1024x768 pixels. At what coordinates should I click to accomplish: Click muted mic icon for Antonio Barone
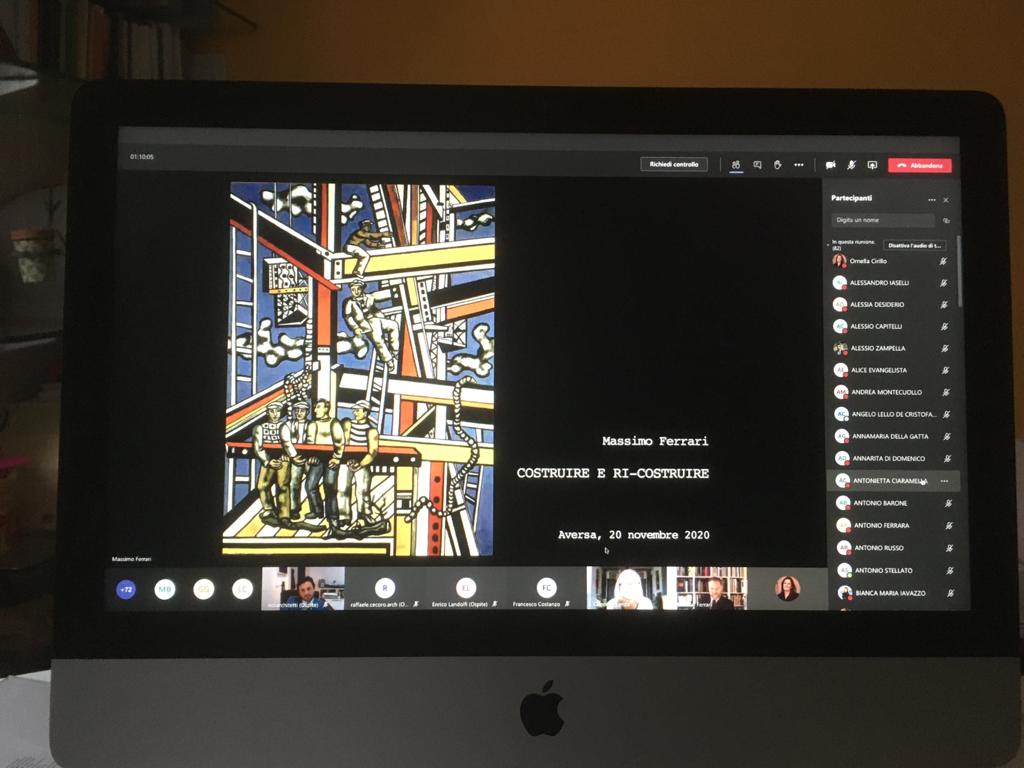click(x=948, y=504)
